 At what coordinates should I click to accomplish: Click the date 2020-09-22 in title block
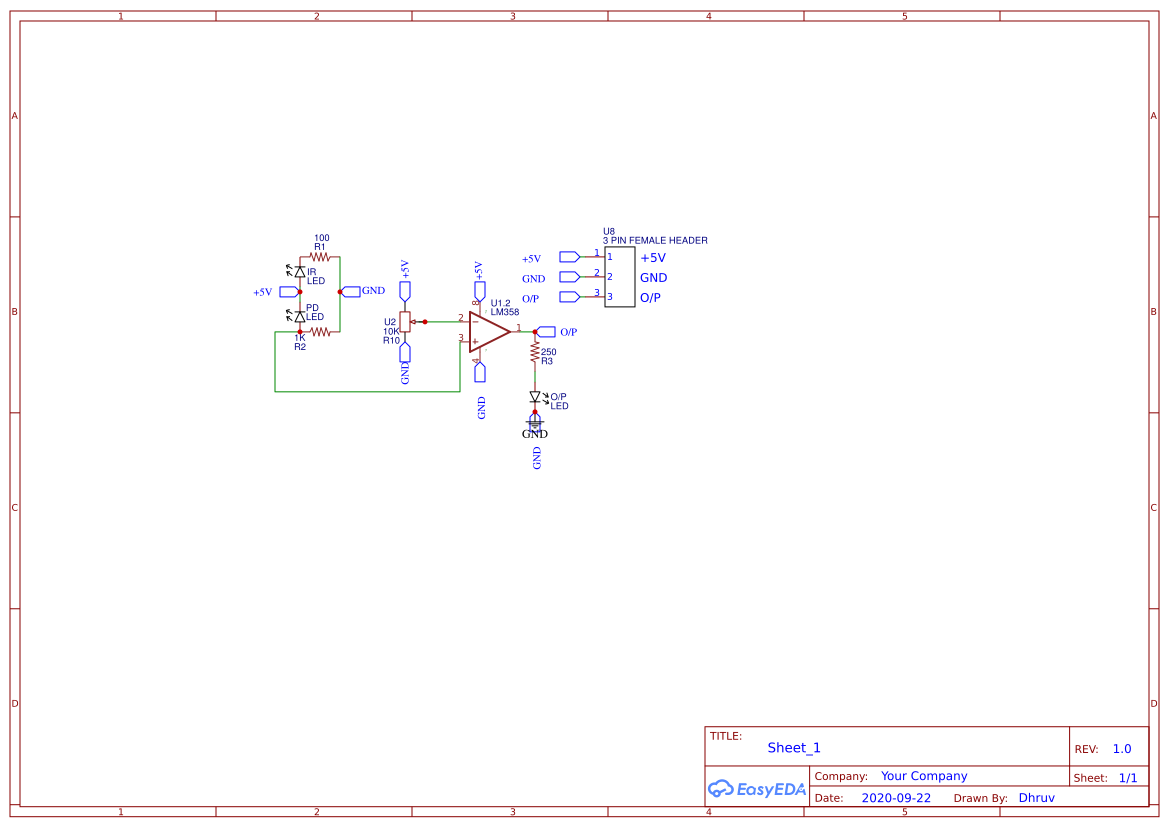click(x=896, y=797)
